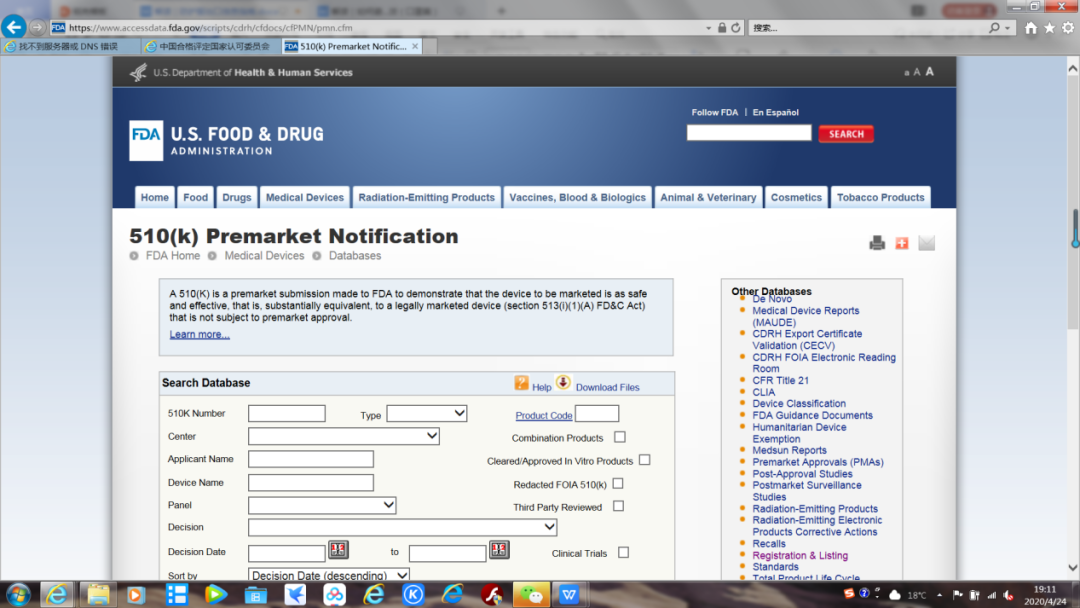Check Combination Products checkbox

click(x=620, y=437)
